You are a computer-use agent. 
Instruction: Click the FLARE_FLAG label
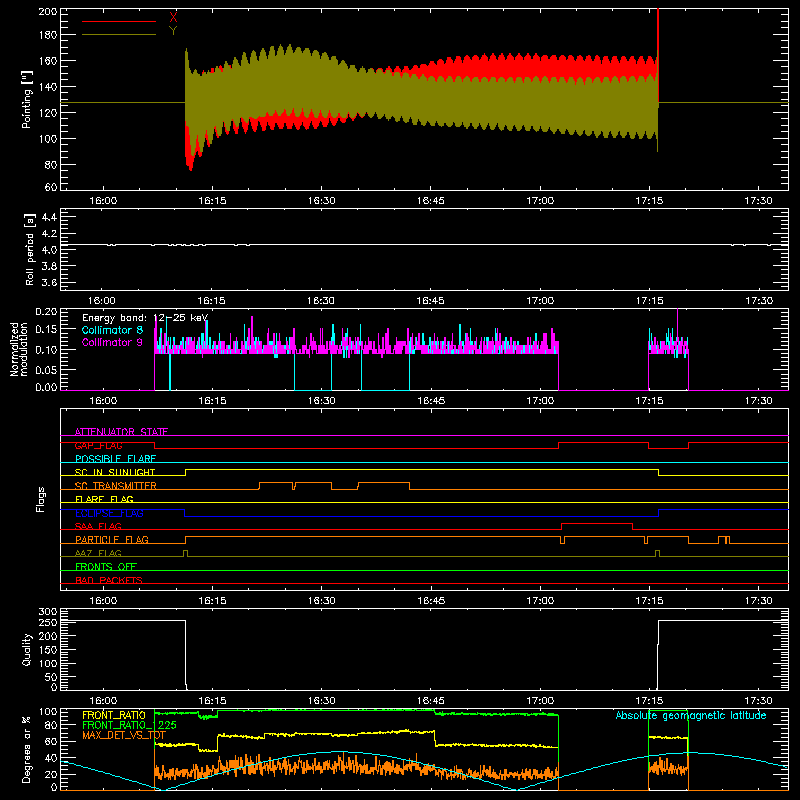click(x=104, y=499)
